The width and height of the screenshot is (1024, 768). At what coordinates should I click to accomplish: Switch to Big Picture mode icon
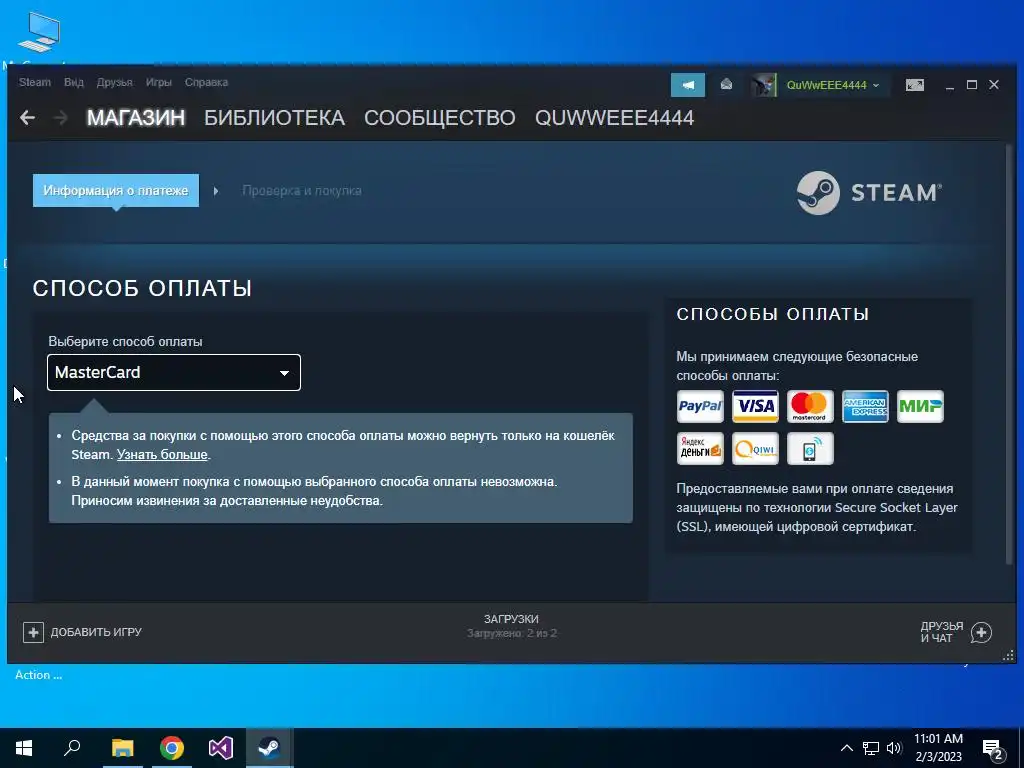[x=915, y=85]
